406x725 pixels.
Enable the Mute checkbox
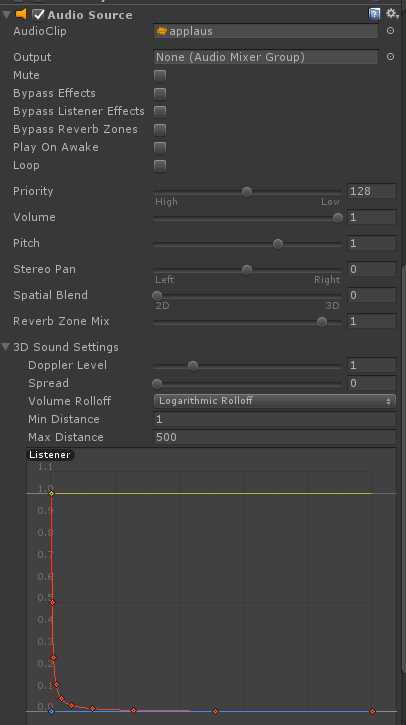click(x=160, y=75)
